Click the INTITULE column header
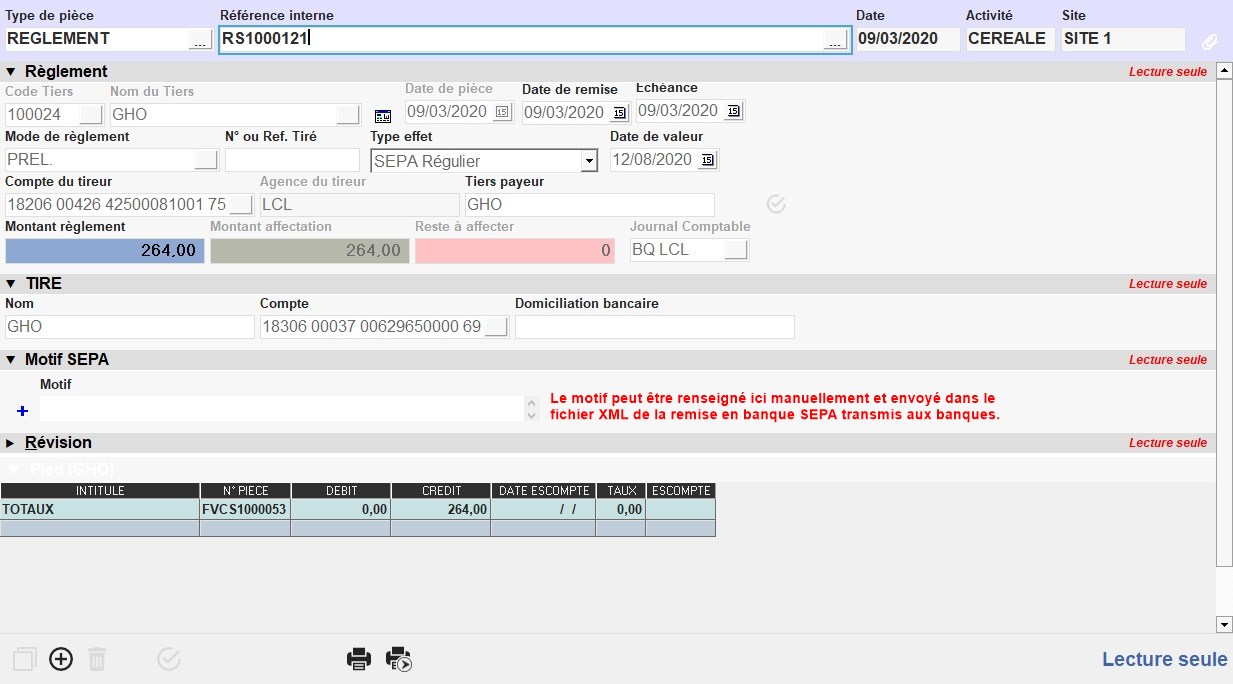 click(x=100, y=491)
